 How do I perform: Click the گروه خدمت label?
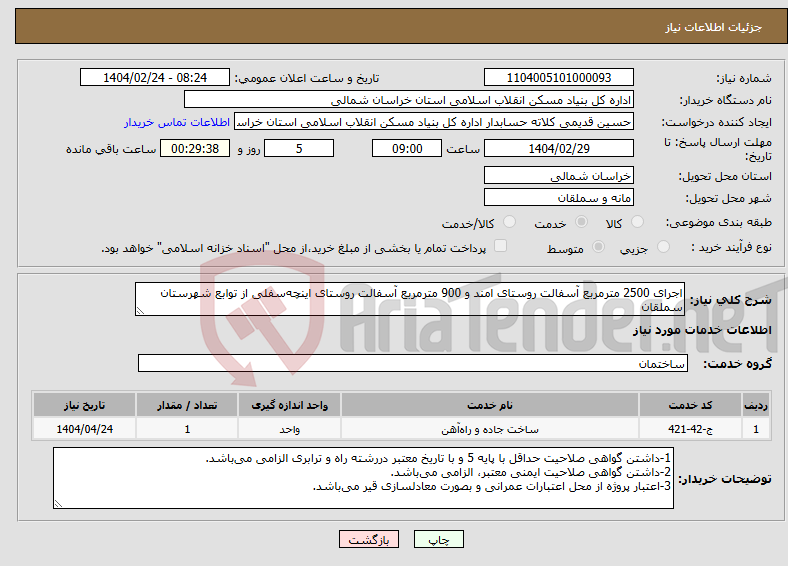pyautogui.click(x=737, y=363)
